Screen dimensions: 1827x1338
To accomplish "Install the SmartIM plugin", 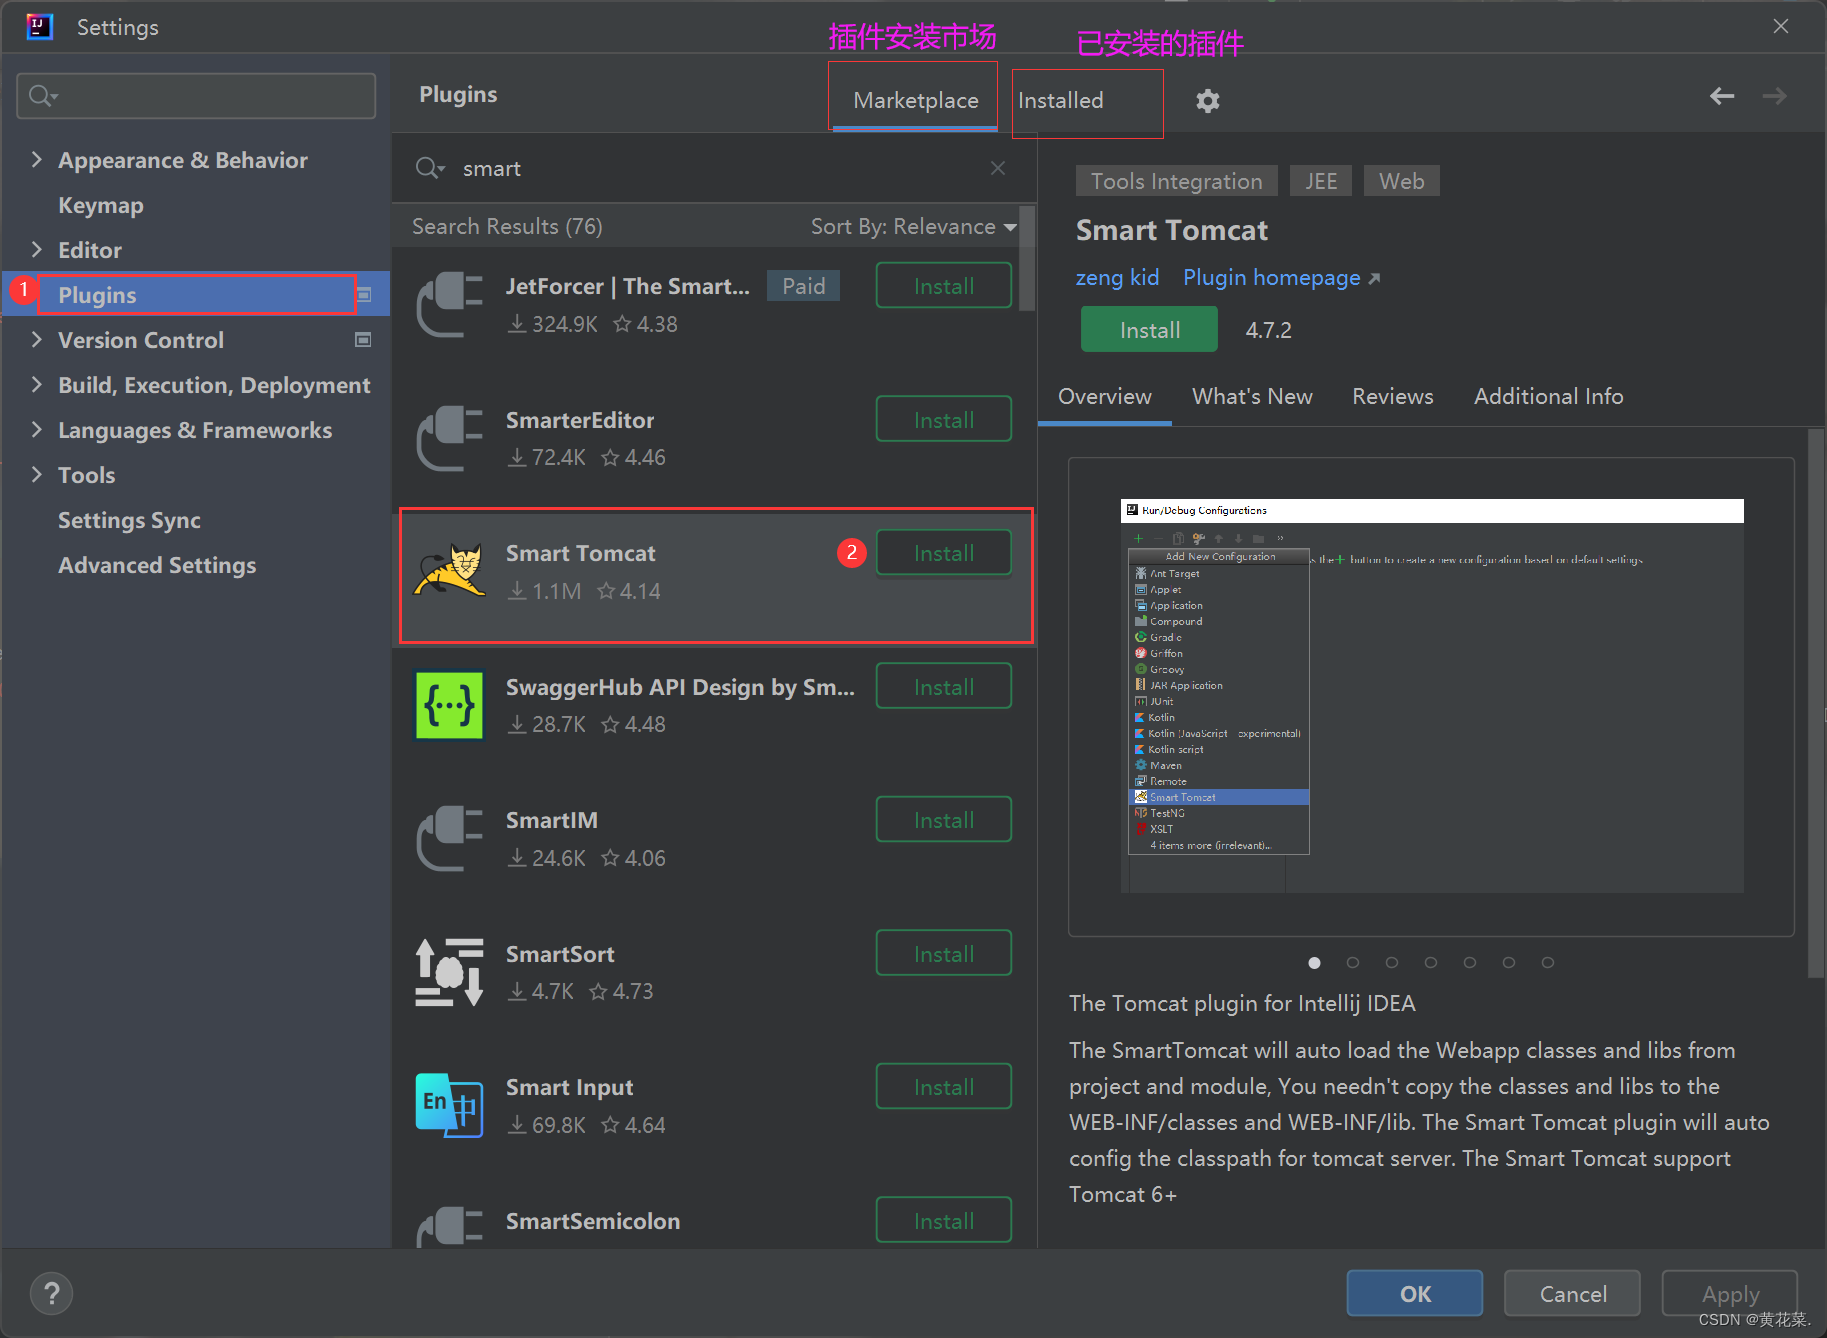I will [944, 820].
